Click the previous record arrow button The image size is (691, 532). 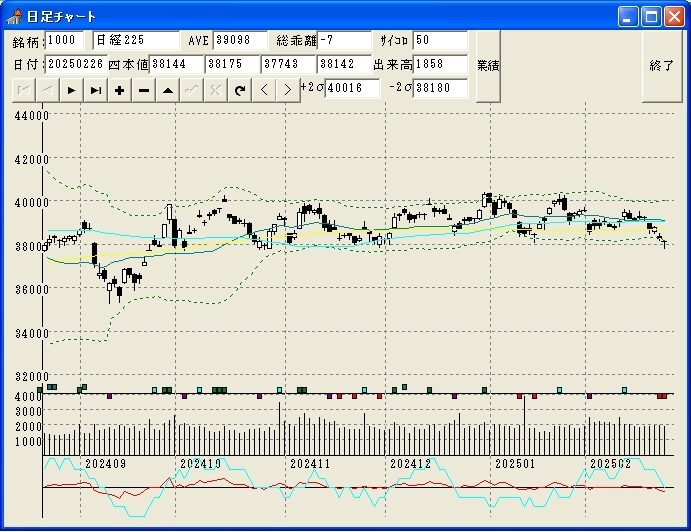[47, 90]
